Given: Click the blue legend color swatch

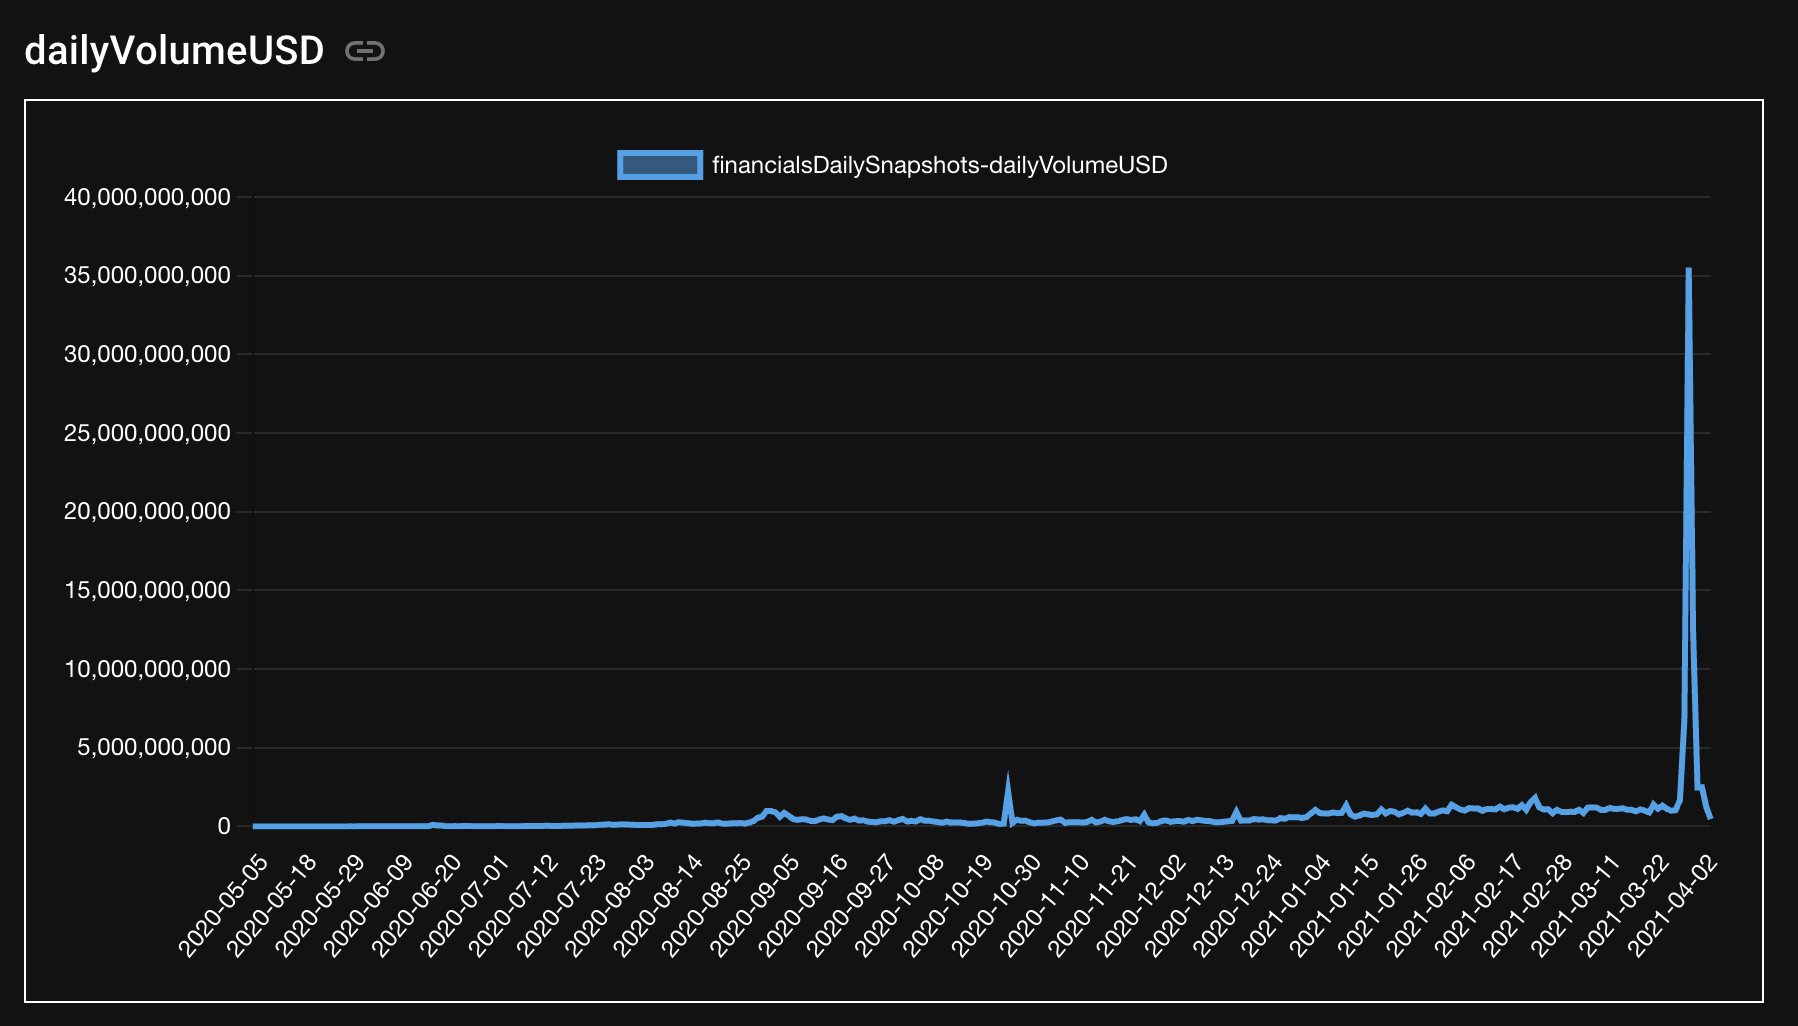Looking at the screenshot, I should coord(660,165).
